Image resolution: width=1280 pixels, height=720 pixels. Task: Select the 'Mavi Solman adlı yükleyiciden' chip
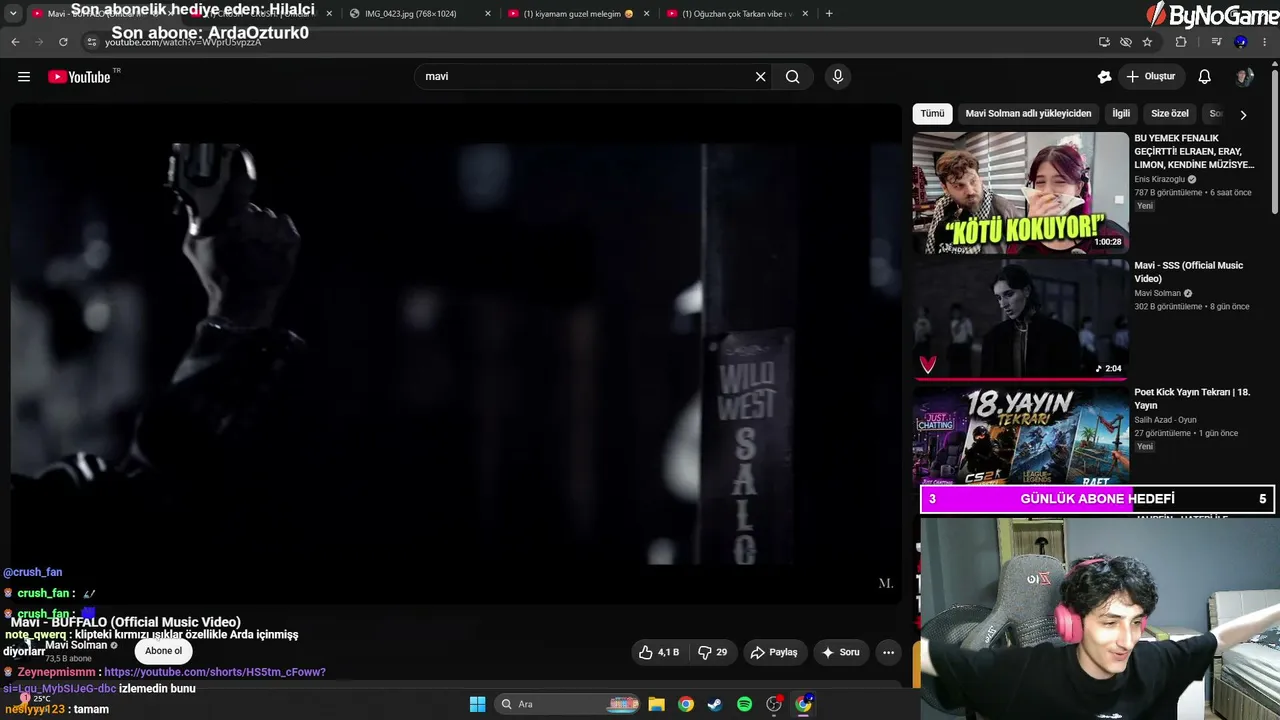point(1028,114)
